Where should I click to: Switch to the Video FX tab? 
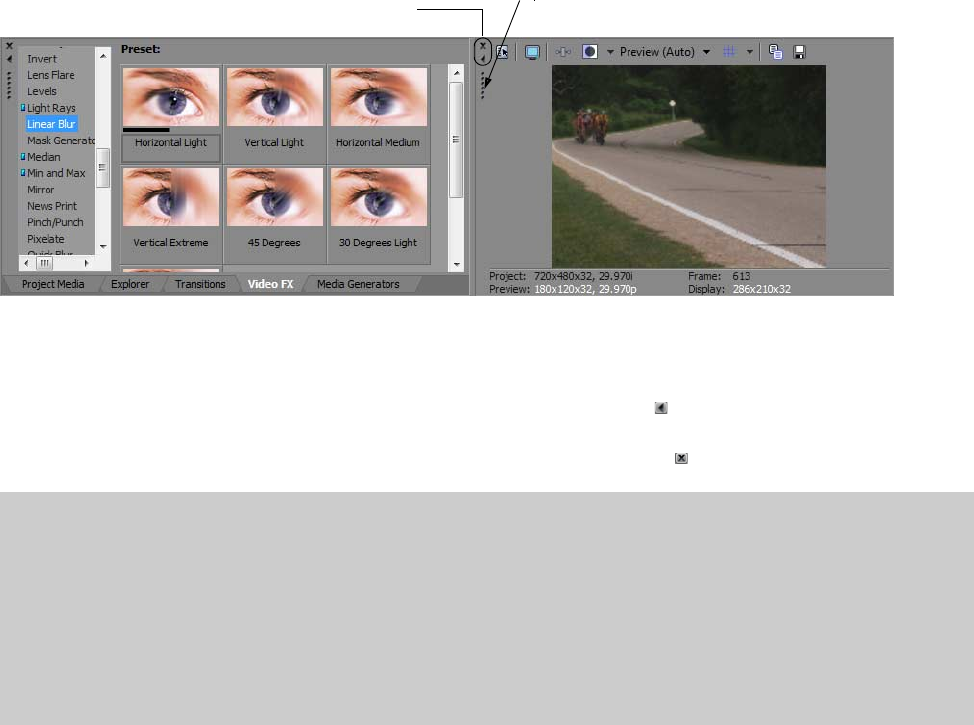(270, 284)
